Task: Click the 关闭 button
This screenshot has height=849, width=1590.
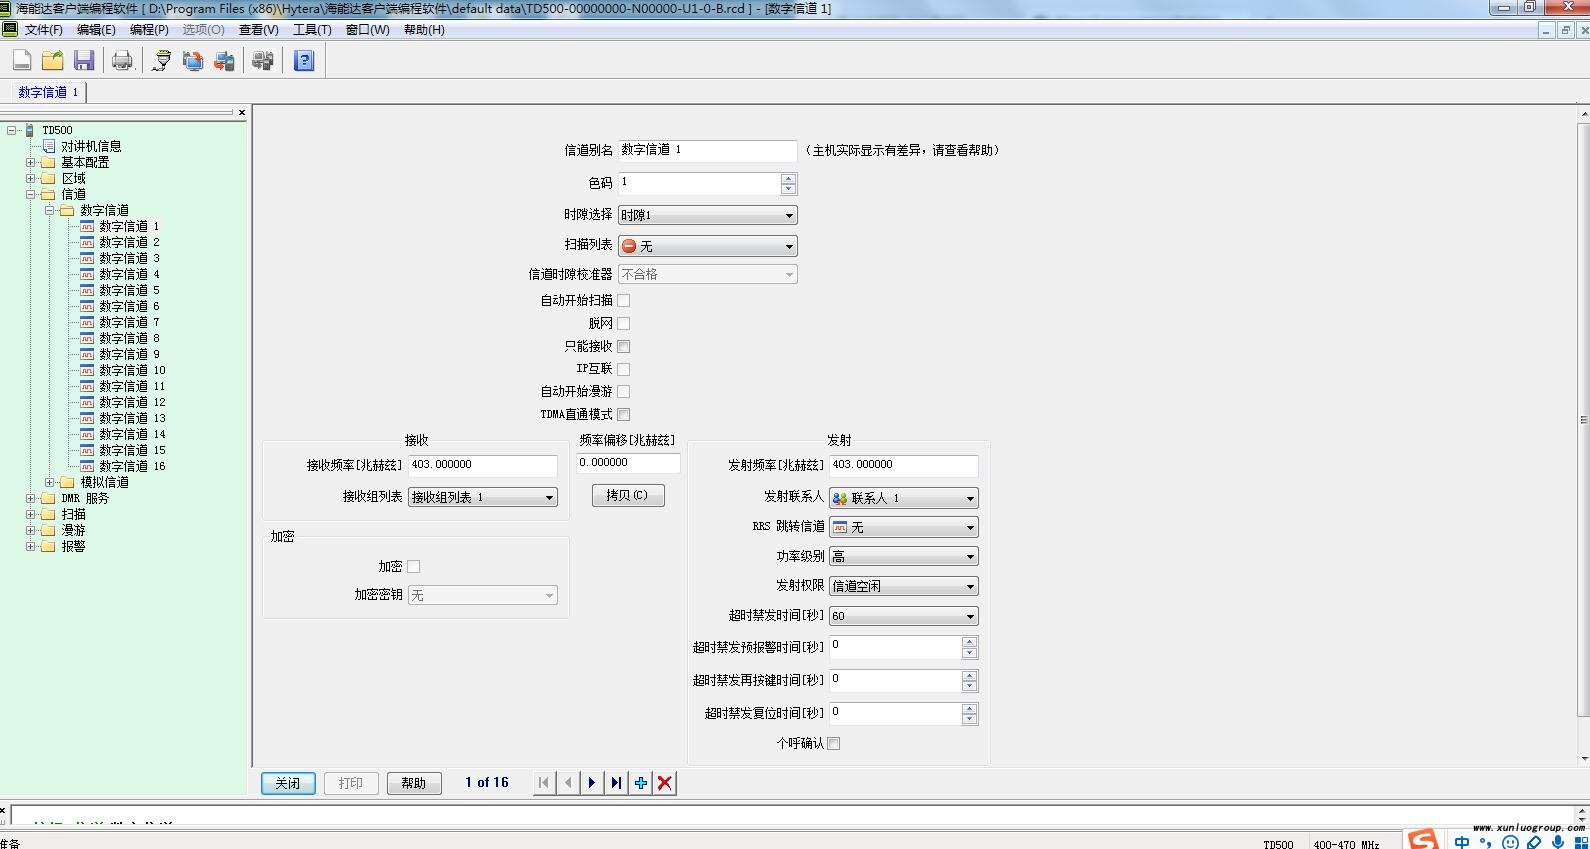Action: [x=288, y=783]
